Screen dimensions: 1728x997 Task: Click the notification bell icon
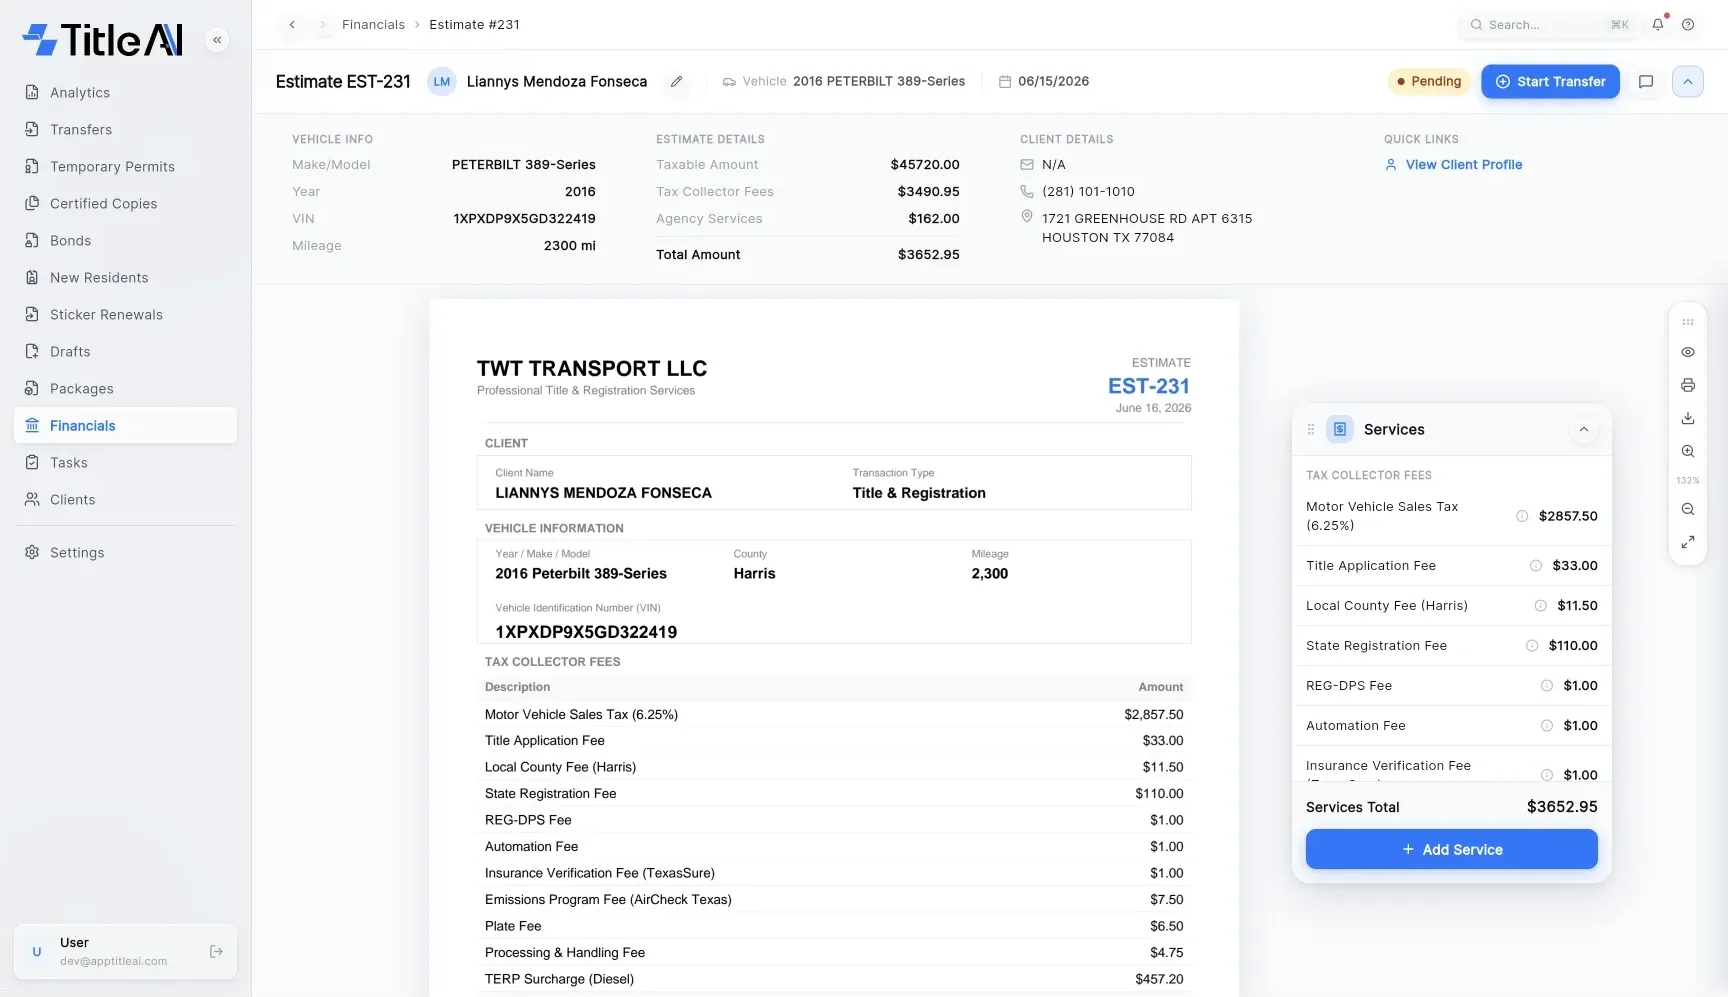coord(1658,24)
